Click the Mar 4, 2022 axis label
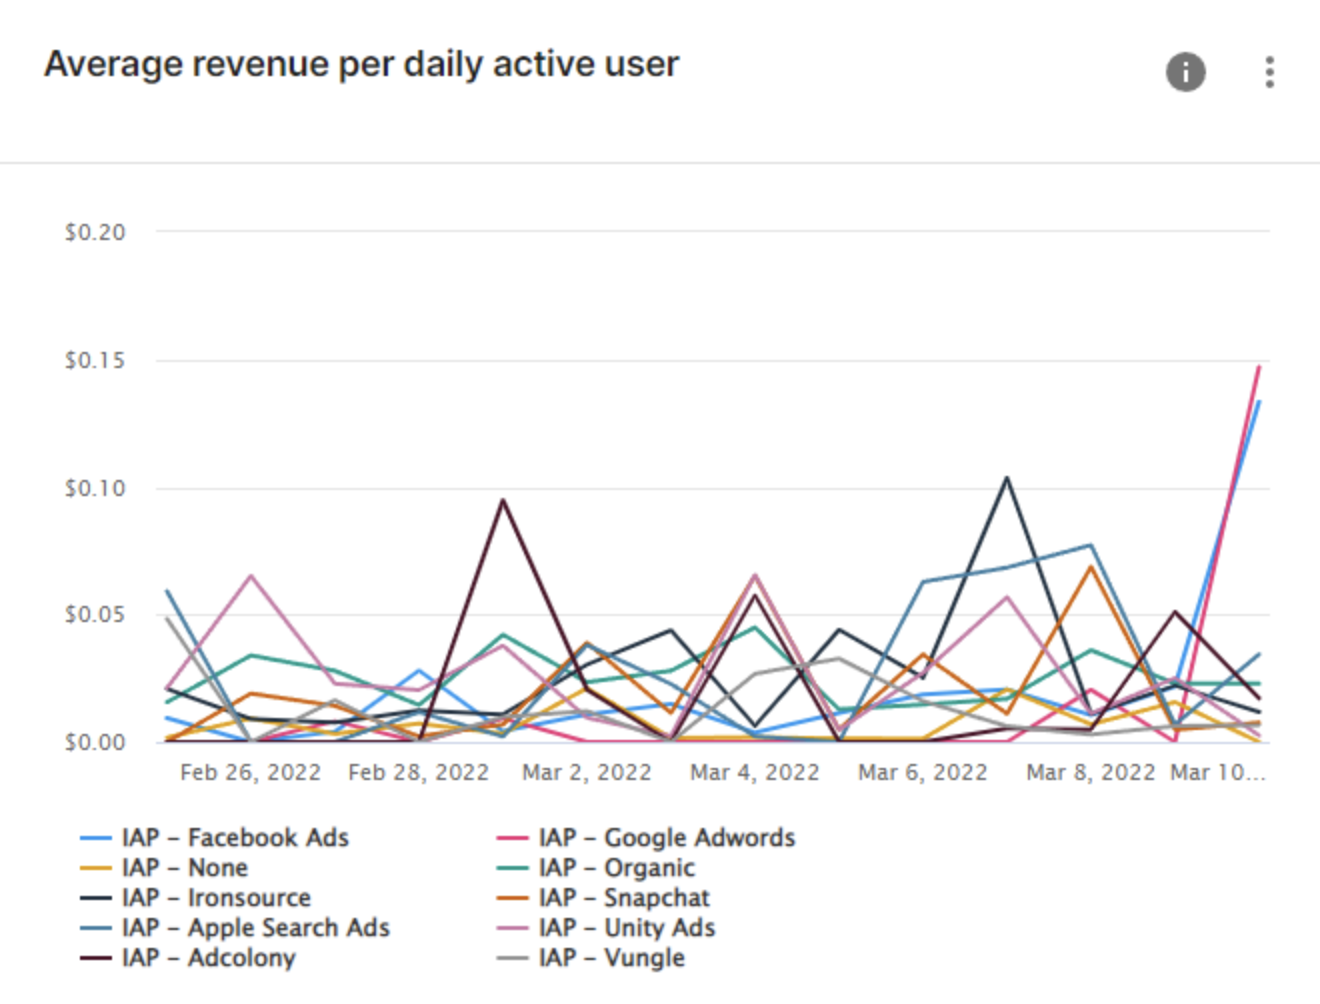This screenshot has width=1320, height=1004. tap(754, 773)
